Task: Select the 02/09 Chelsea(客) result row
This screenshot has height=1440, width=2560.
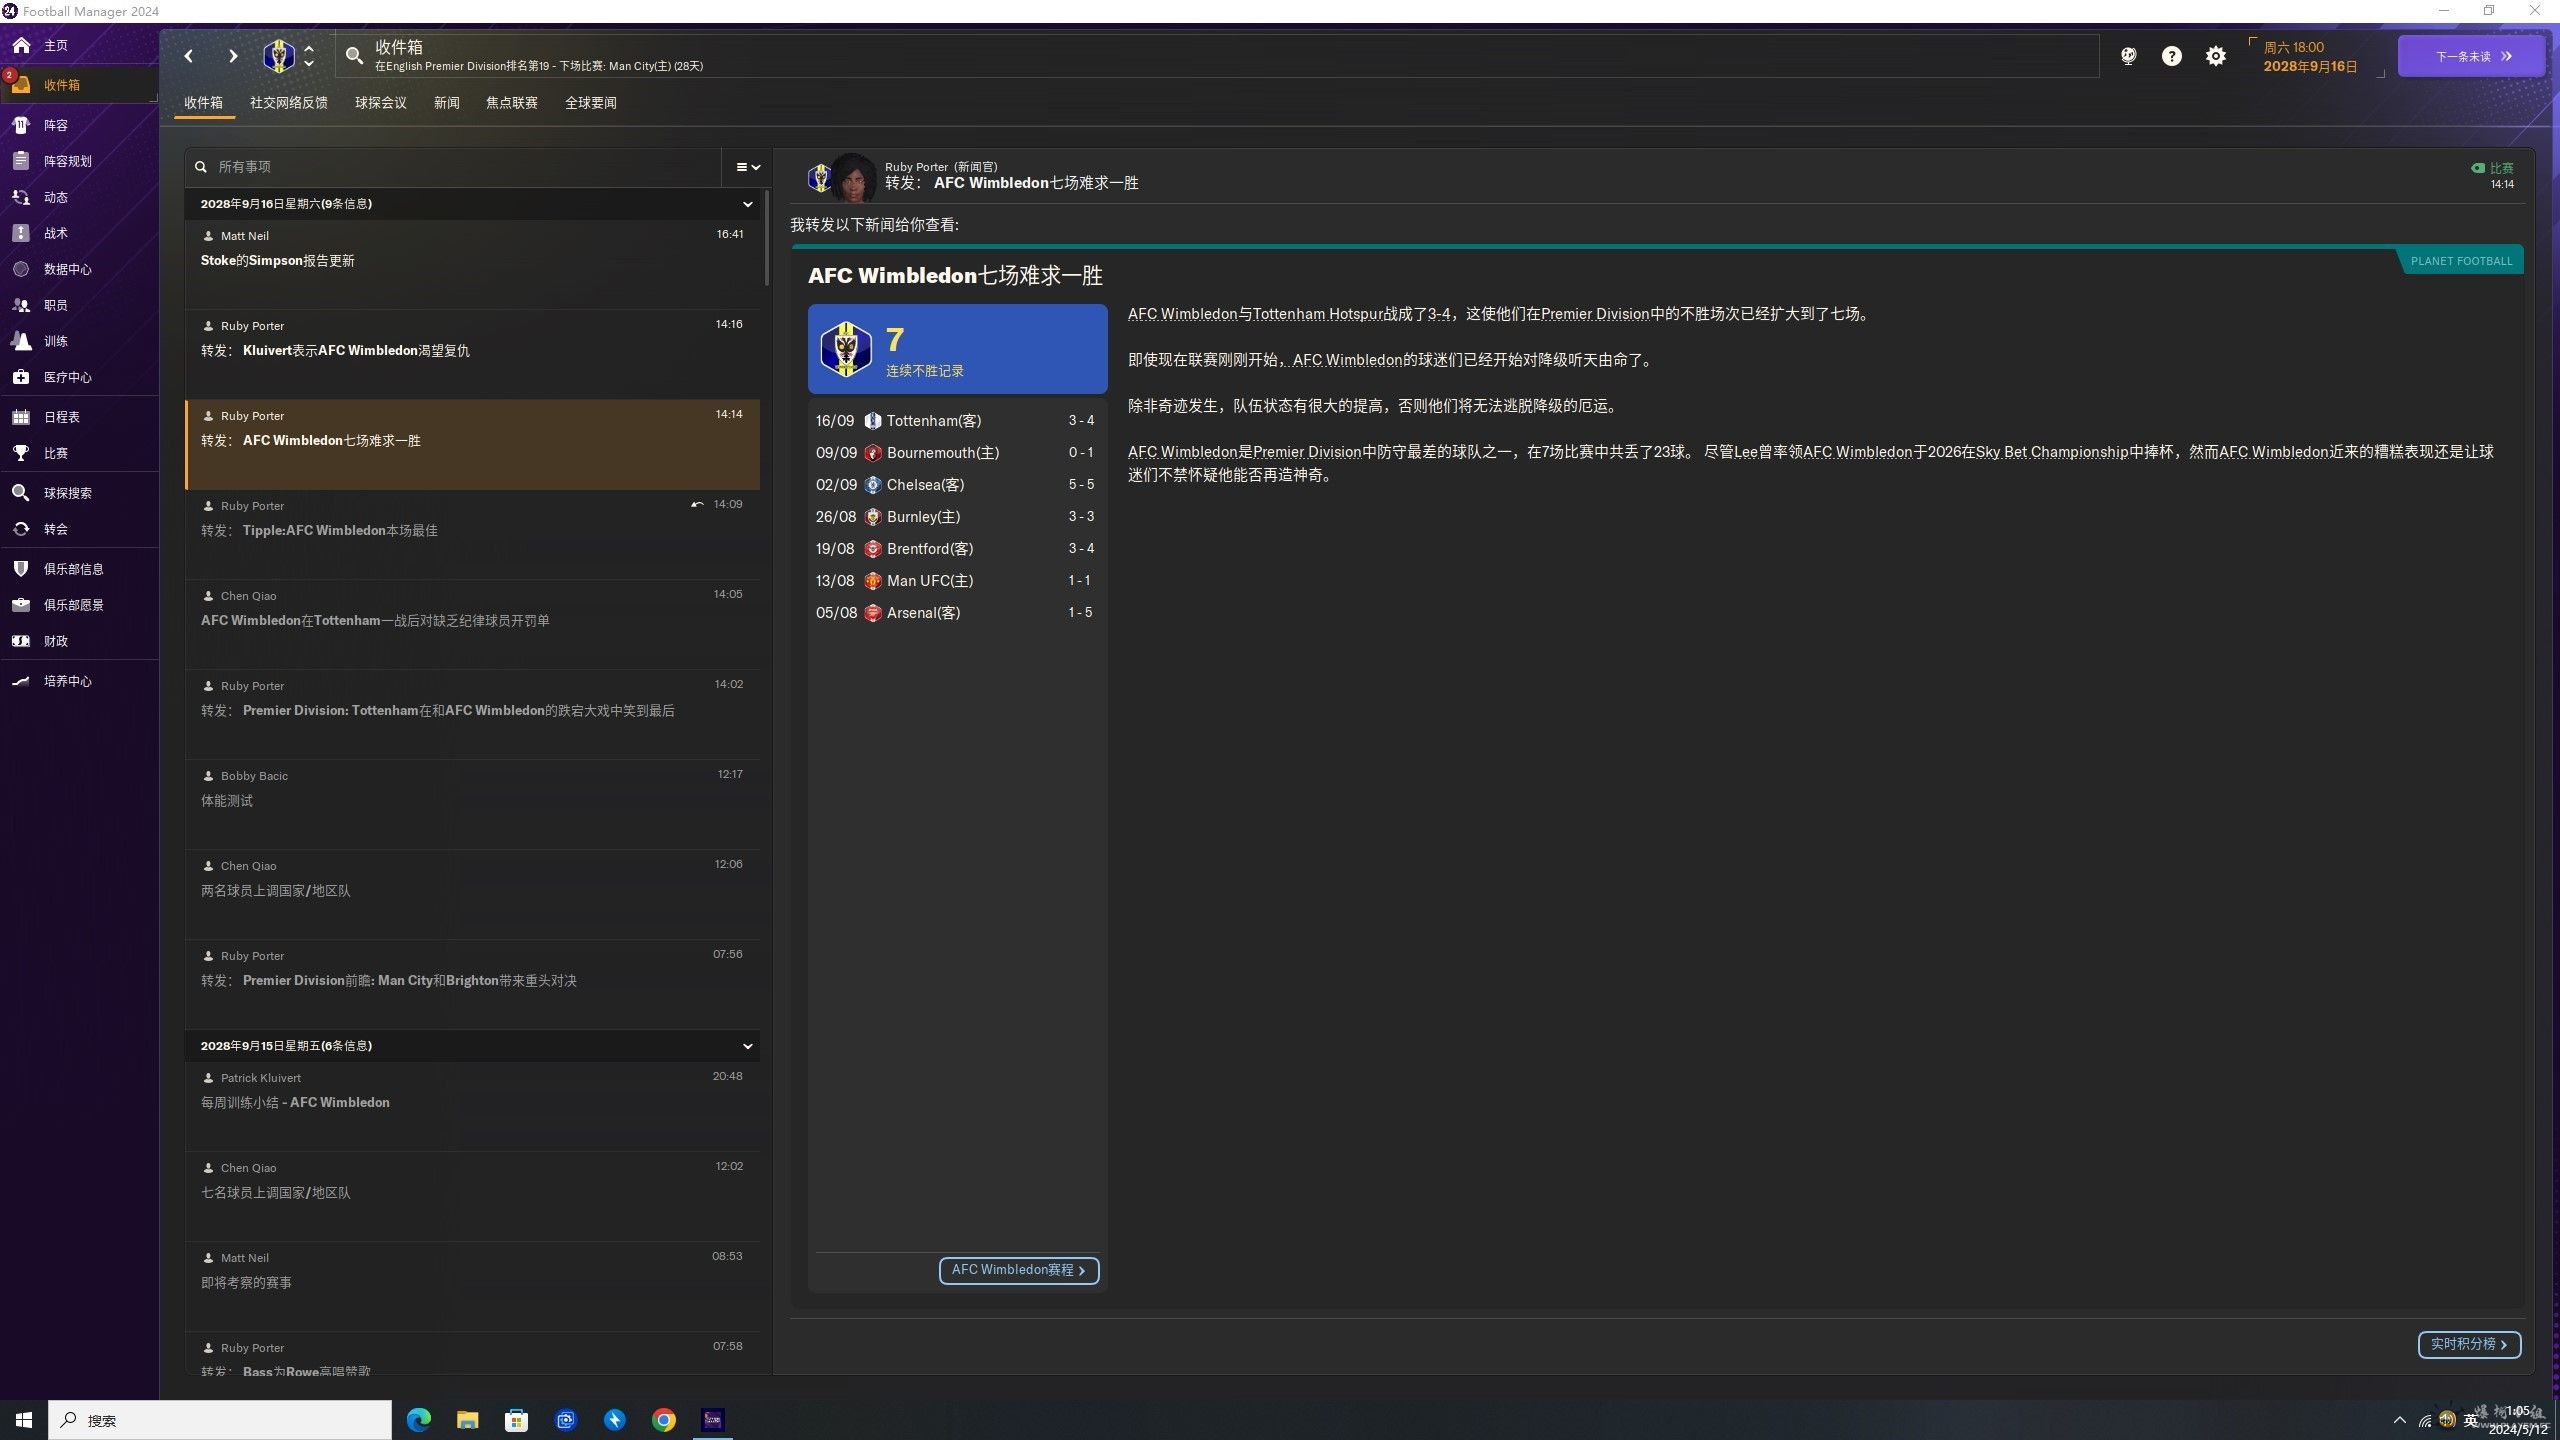Action: [x=957, y=485]
